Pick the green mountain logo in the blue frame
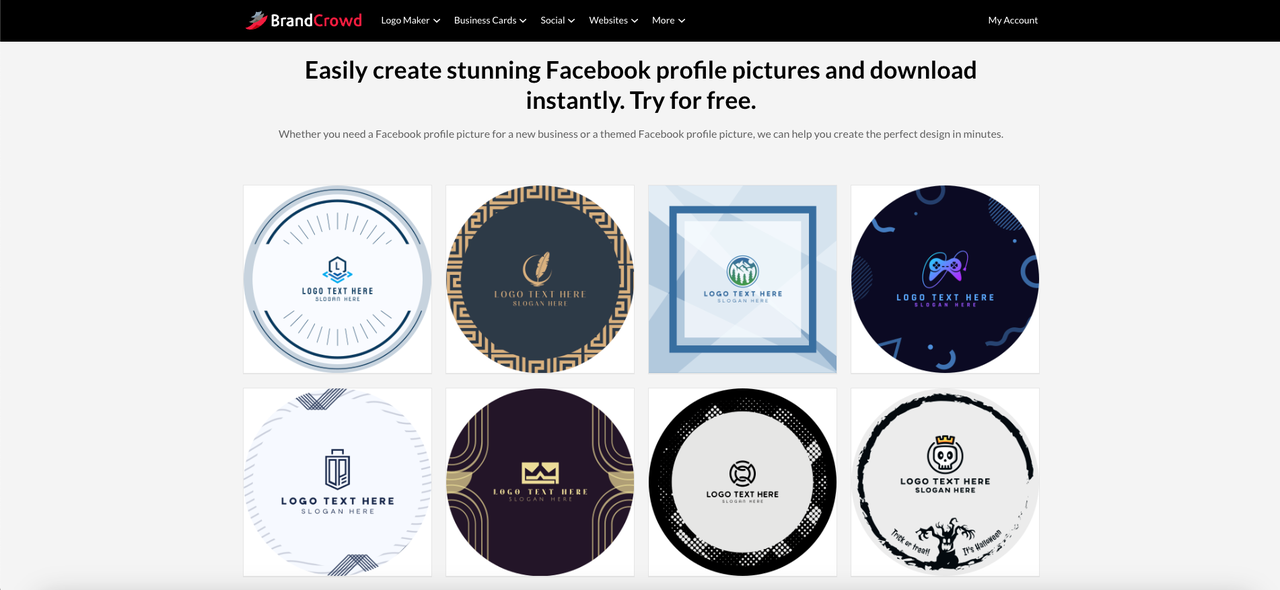Image resolution: width=1280 pixels, height=590 pixels. 743,271
